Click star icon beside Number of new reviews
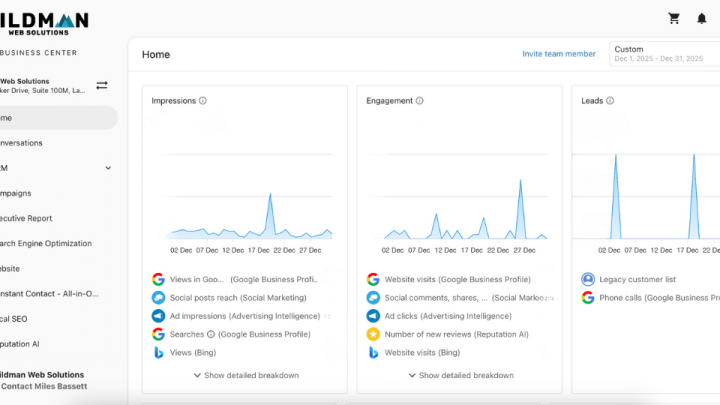The height and width of the screenshot is (405, 720). [x=373, y=334]
